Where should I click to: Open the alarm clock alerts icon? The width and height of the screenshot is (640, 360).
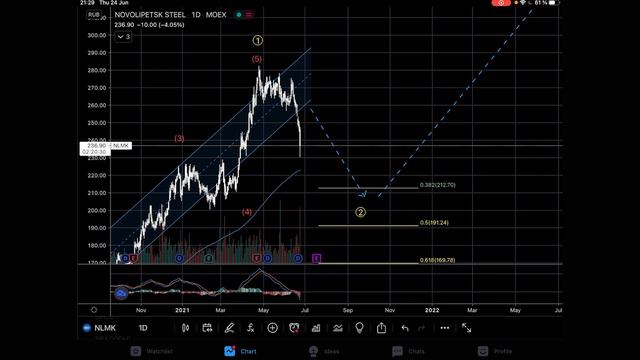click(294, 328)
